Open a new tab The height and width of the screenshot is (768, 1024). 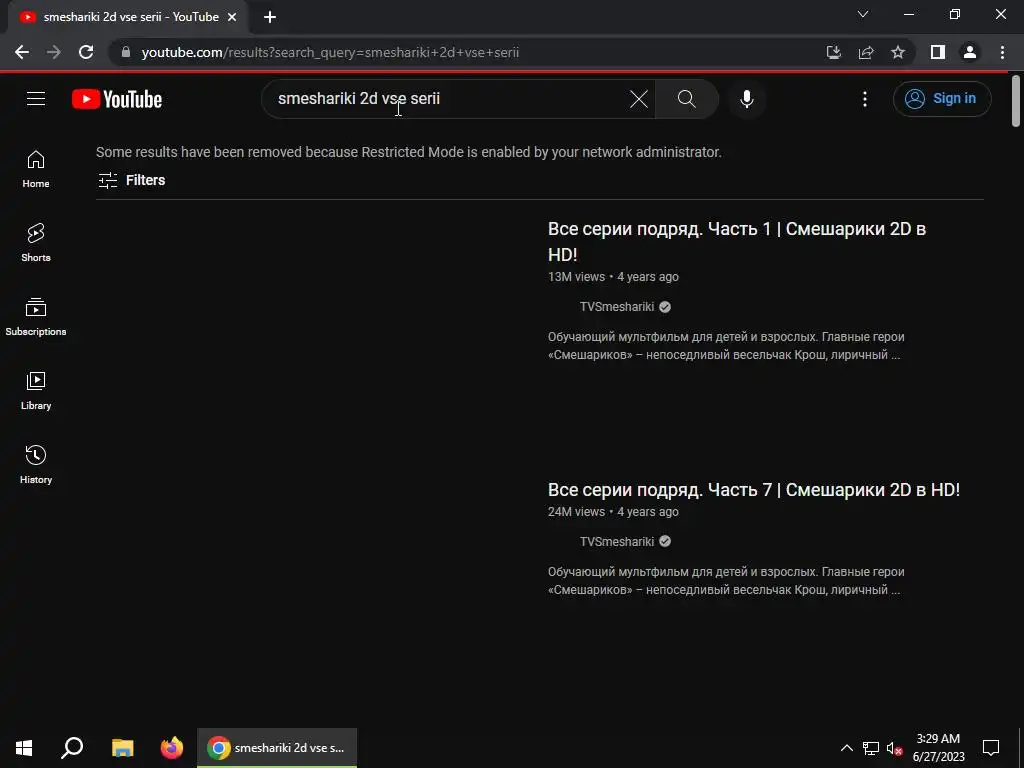click(270, 17)
